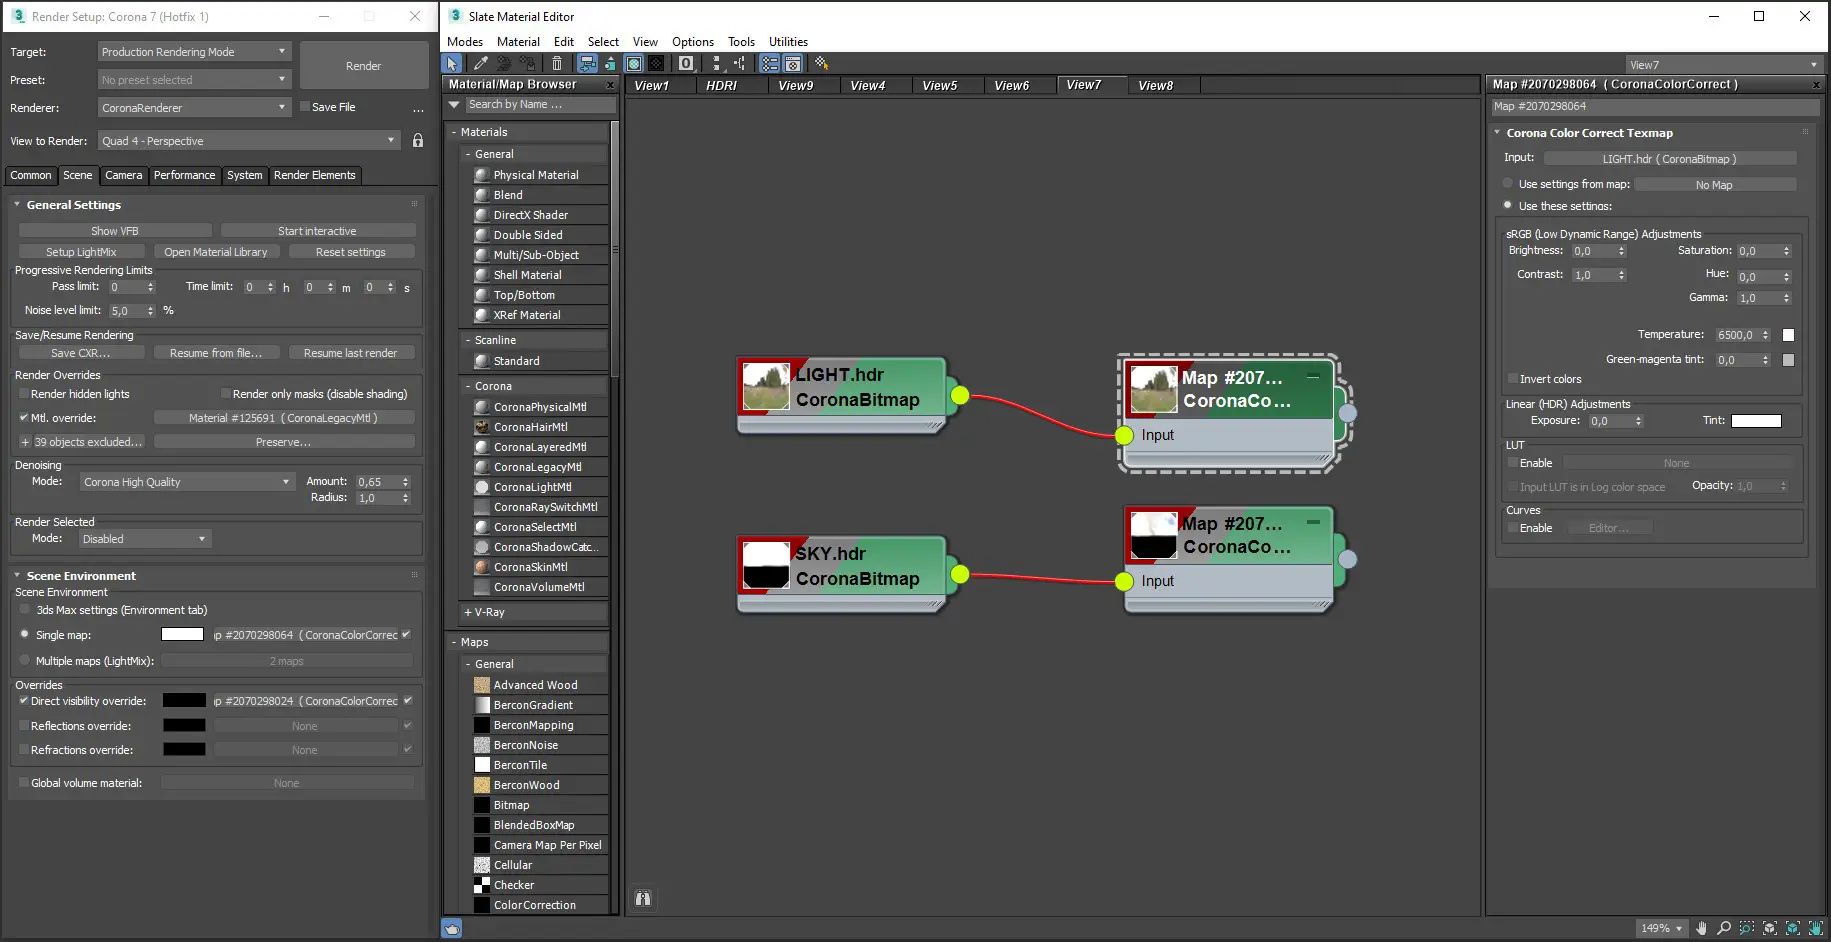The width and height of the screenshot is (1831, 942).
Task: Click the Pan hand tool in the status bar
Action: (1701, 928)
